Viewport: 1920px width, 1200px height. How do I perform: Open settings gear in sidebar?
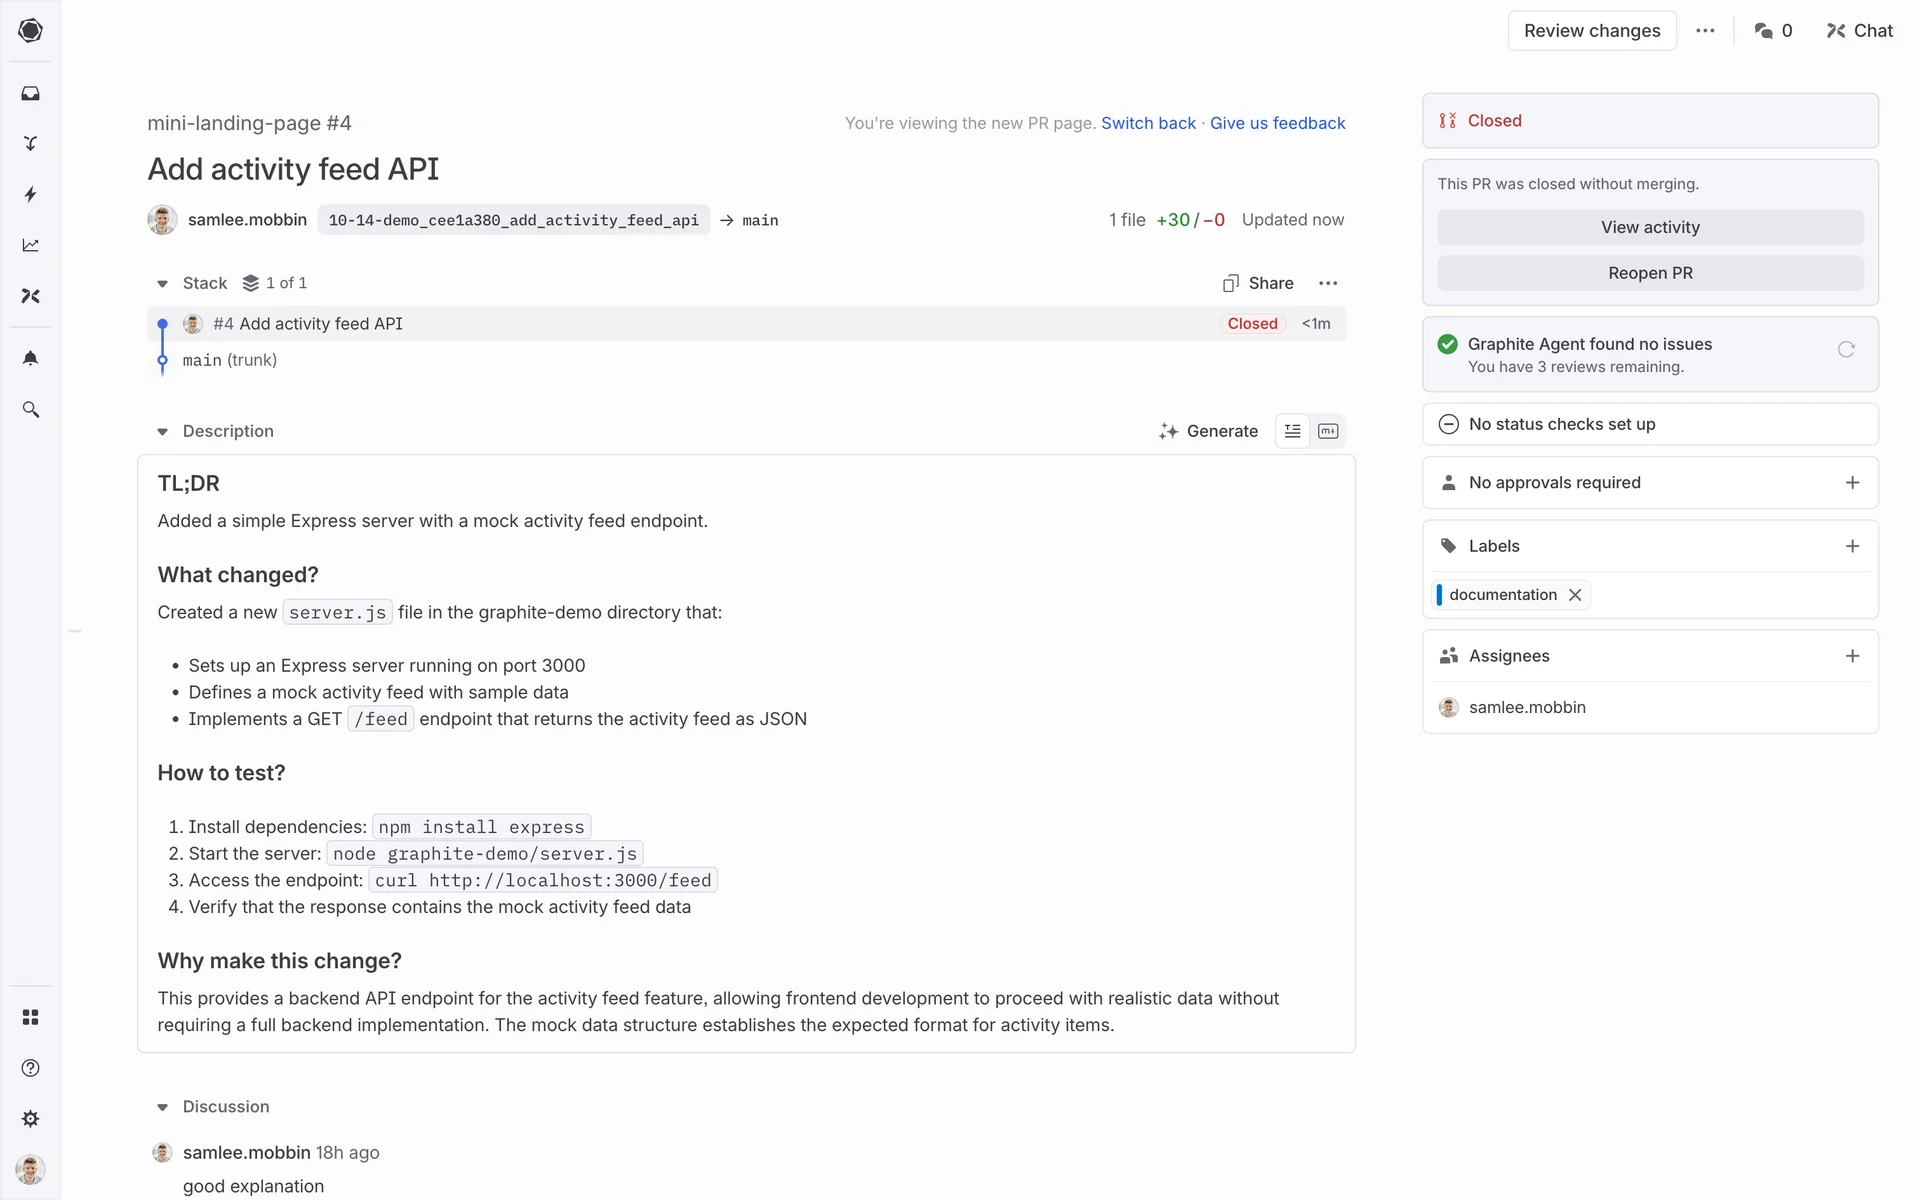(30, 1119)
